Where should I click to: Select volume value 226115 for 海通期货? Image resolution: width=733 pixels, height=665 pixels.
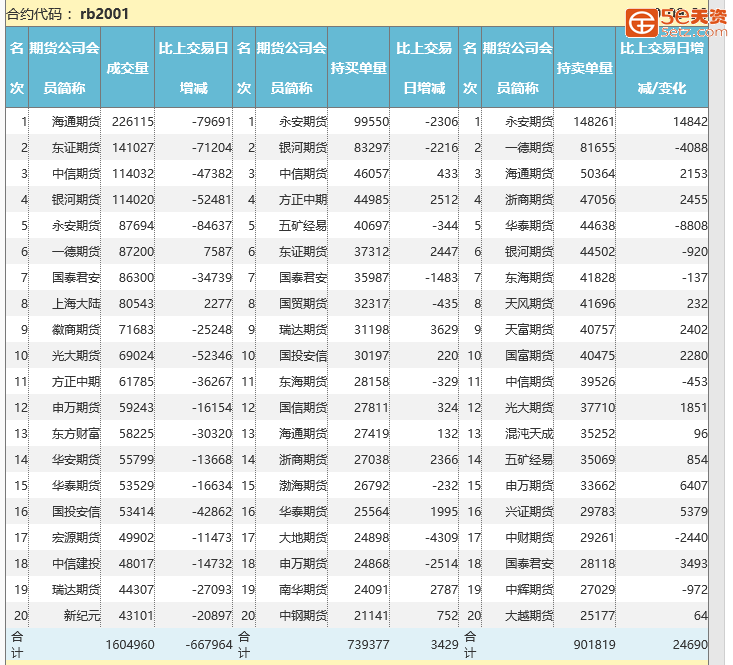pos(133,122)
